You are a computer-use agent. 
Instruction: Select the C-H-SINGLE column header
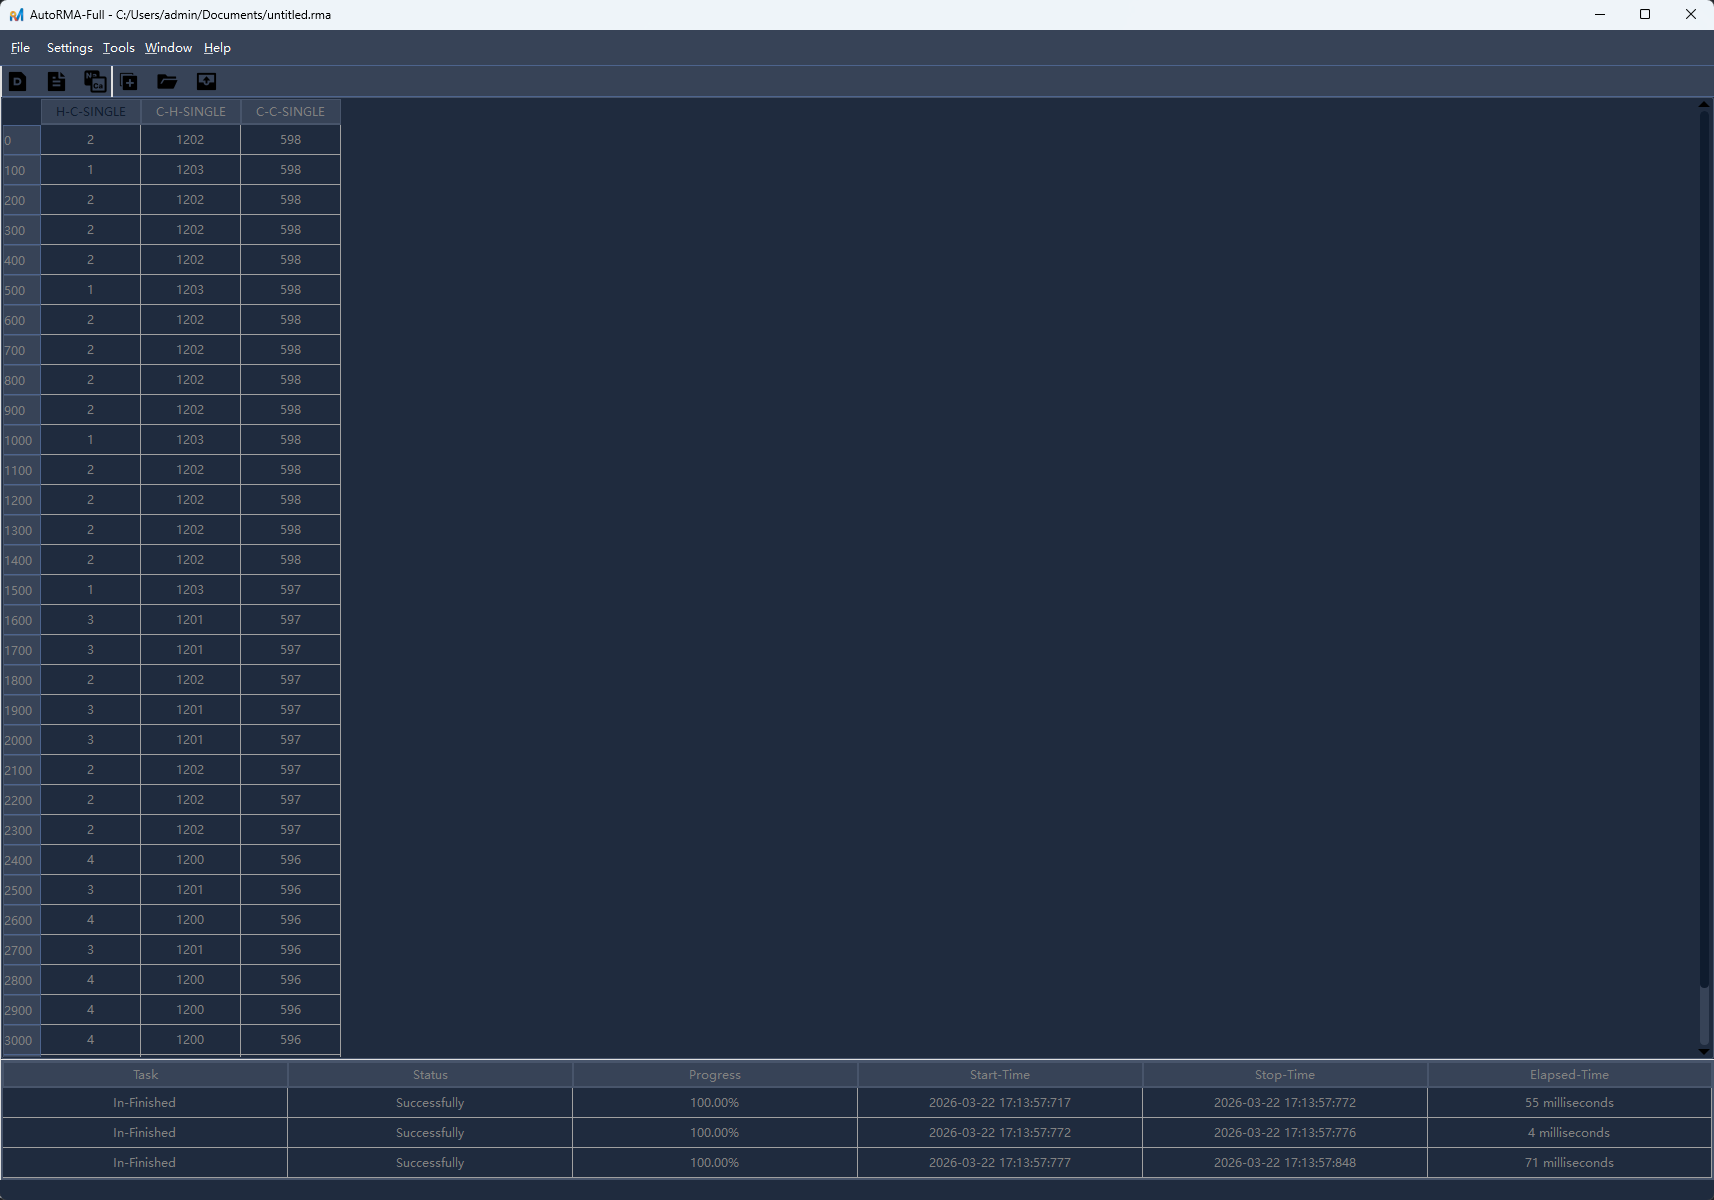point(191,112)
